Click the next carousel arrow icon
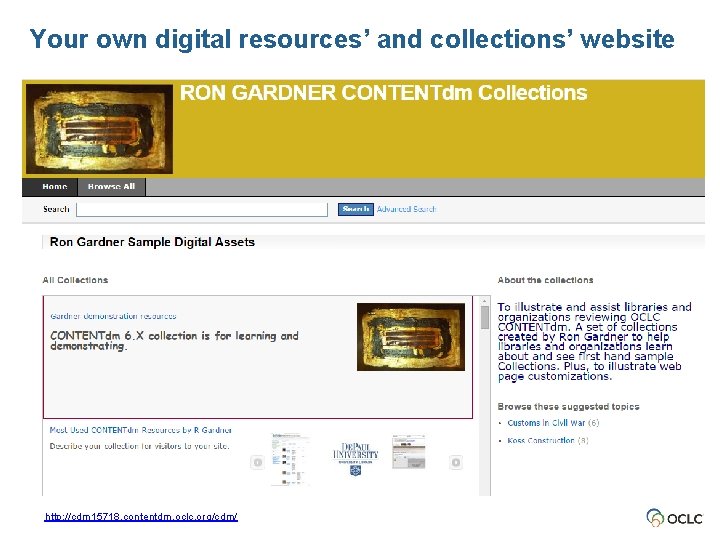The image size is (720, 540). pos(456,462)
